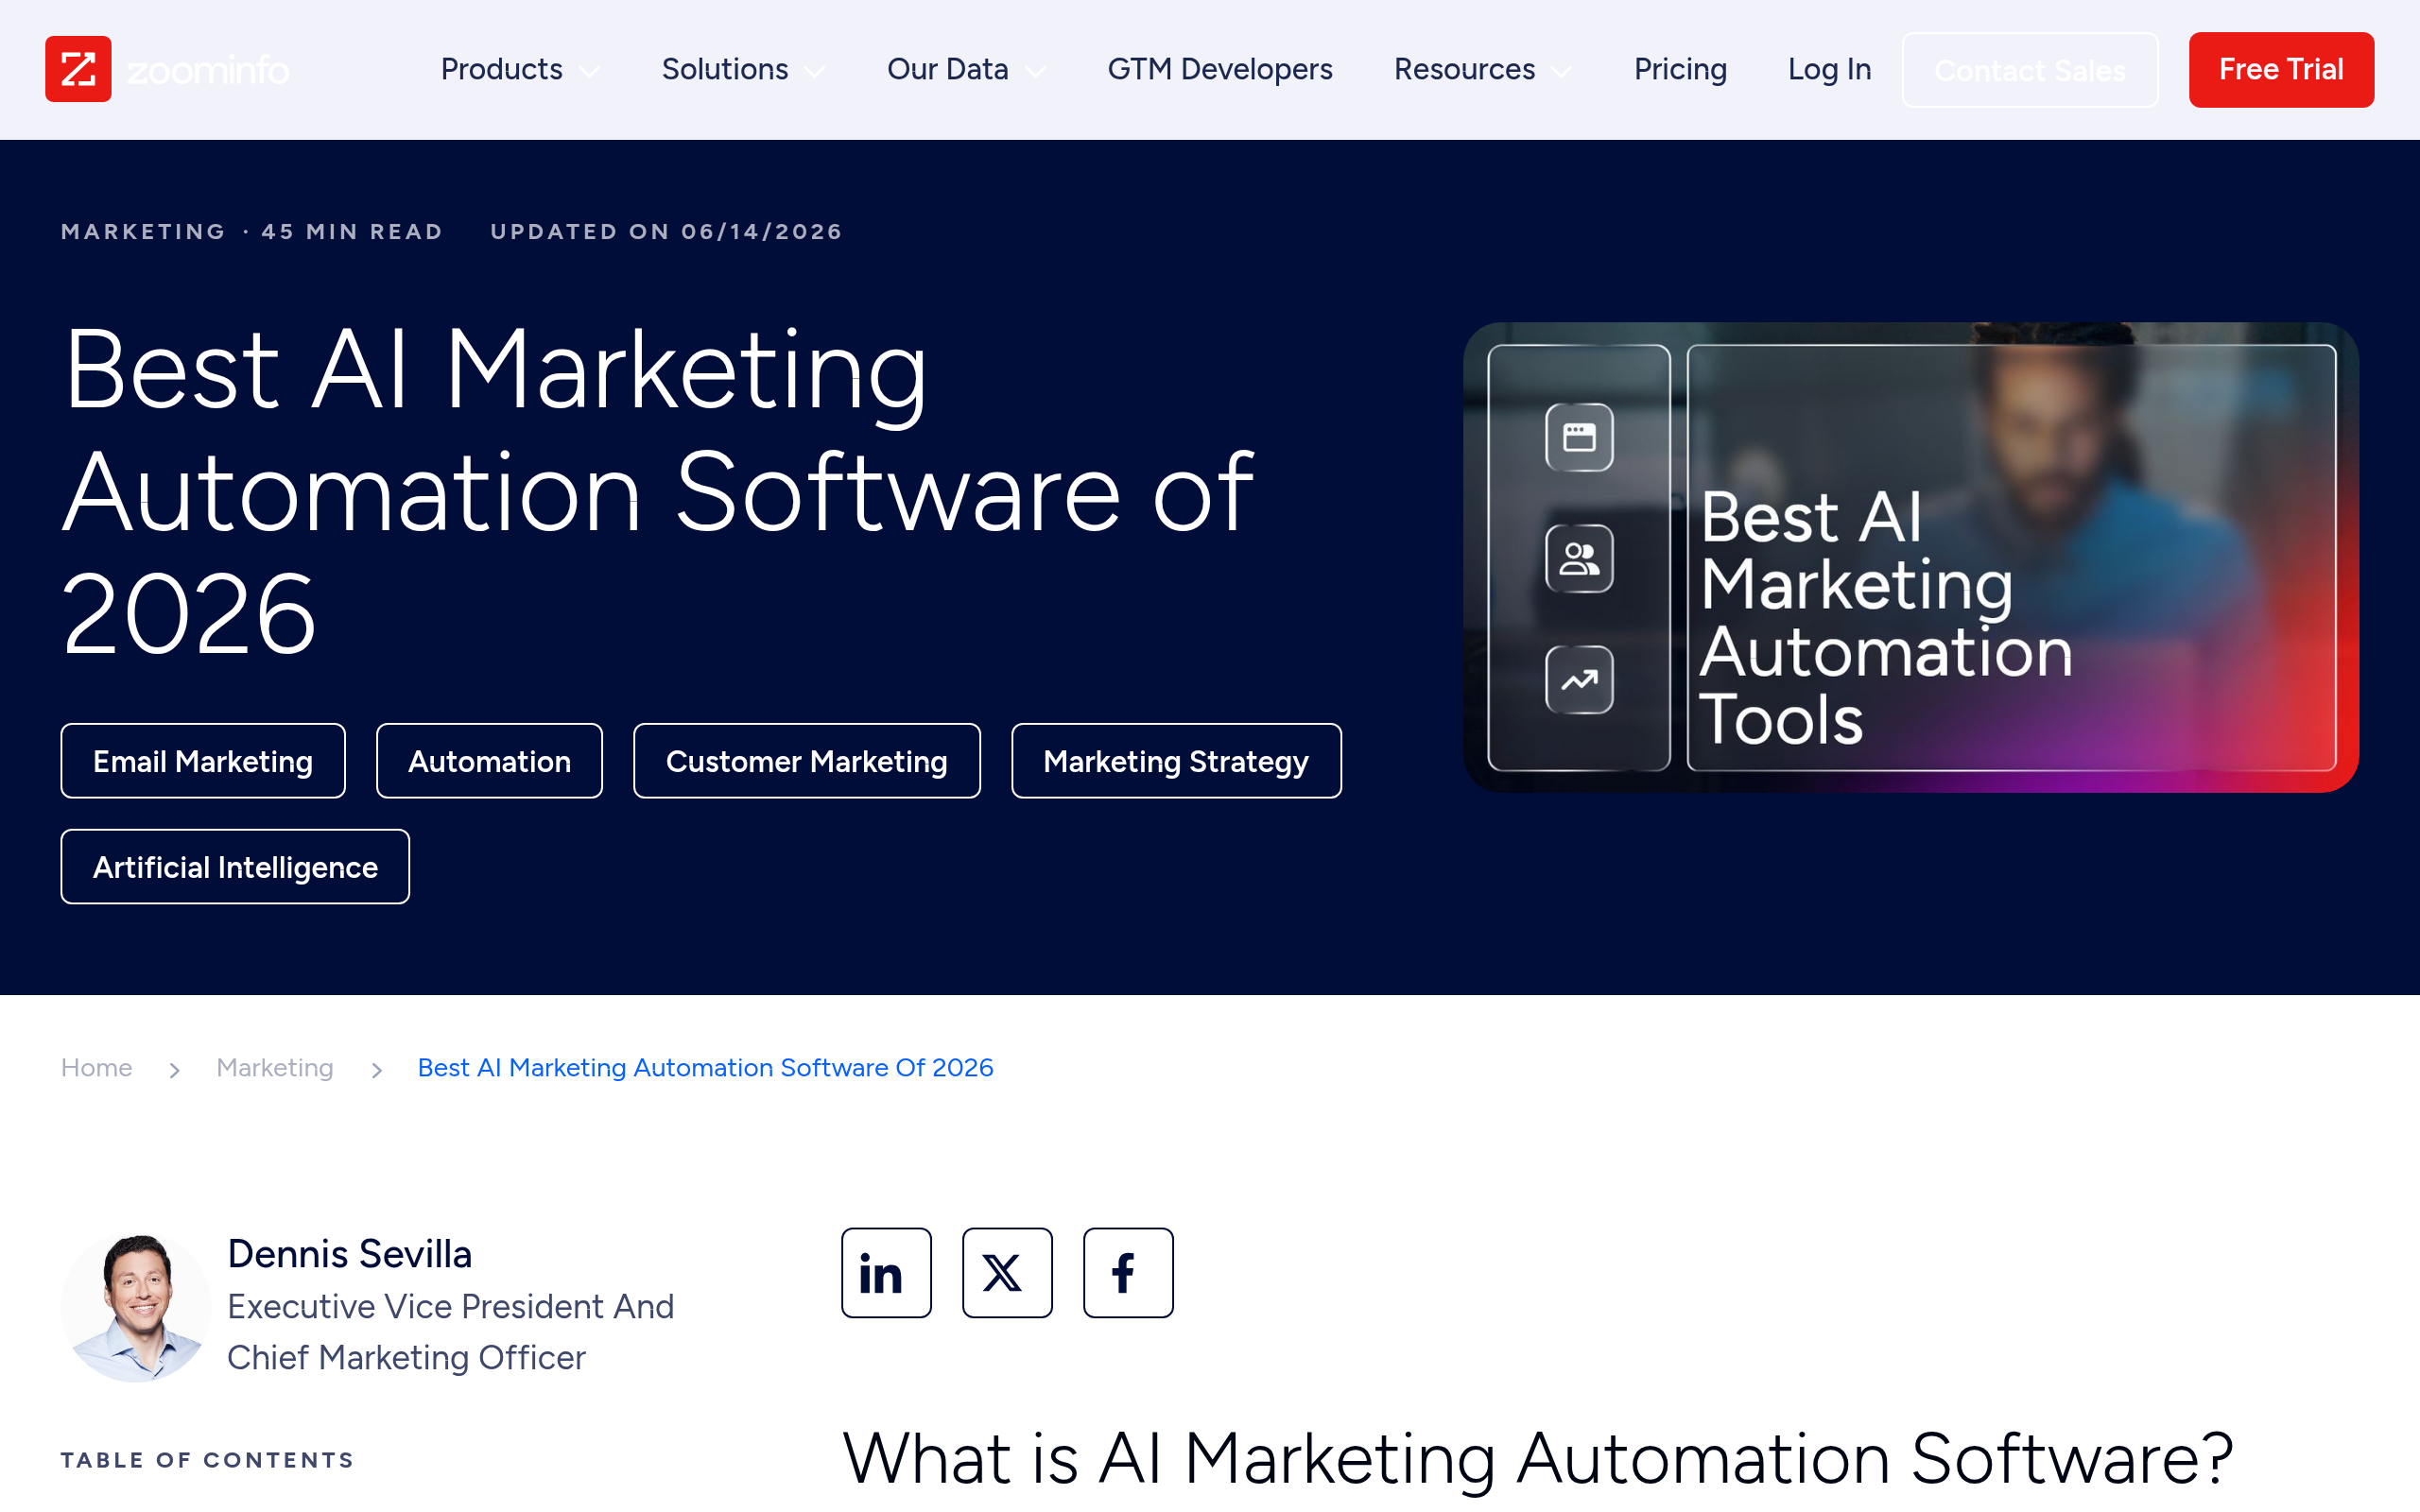Open the Solutions menu

[x=725, y=69]
